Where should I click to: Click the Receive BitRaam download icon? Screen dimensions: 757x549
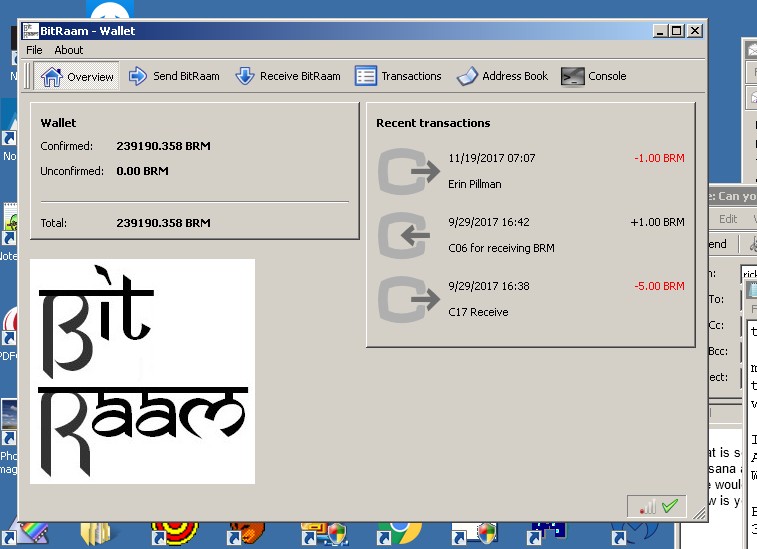[245, 76]
